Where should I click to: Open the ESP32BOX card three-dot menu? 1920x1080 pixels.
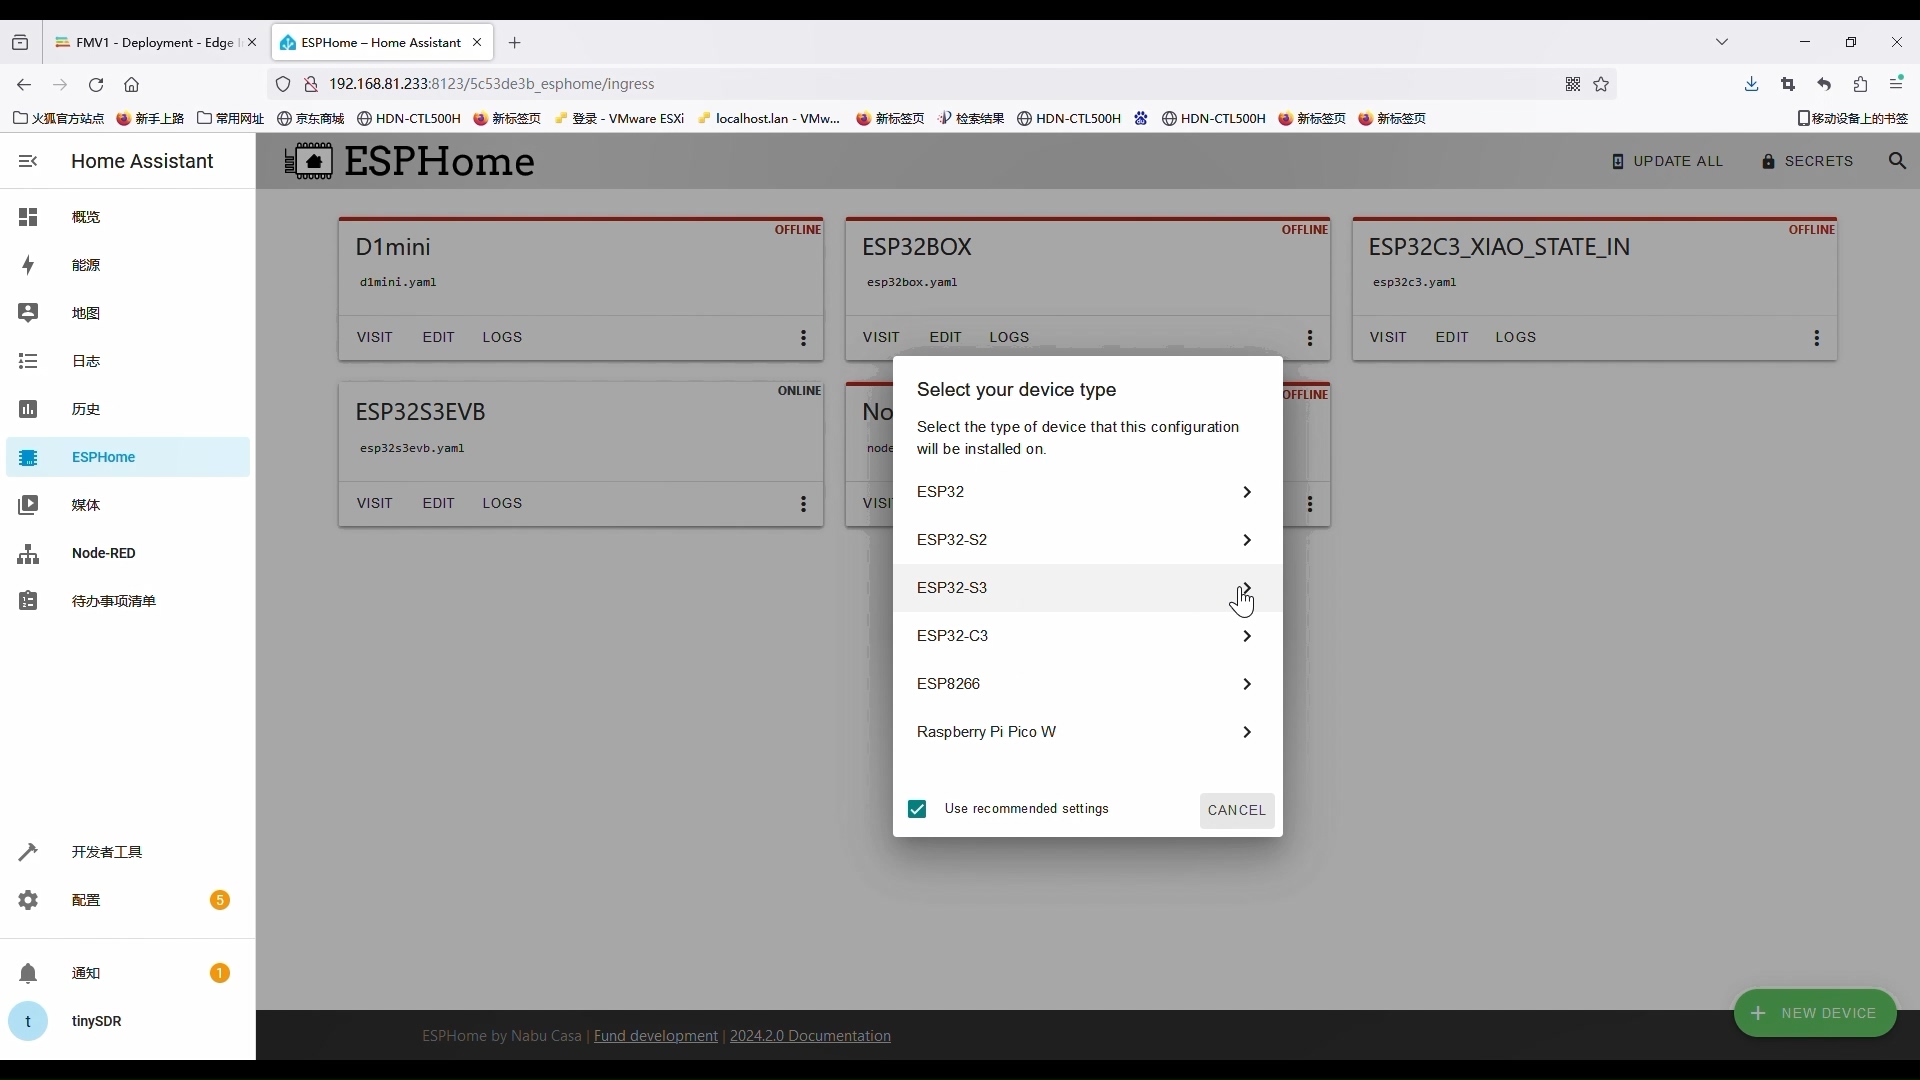(1310, 338)
